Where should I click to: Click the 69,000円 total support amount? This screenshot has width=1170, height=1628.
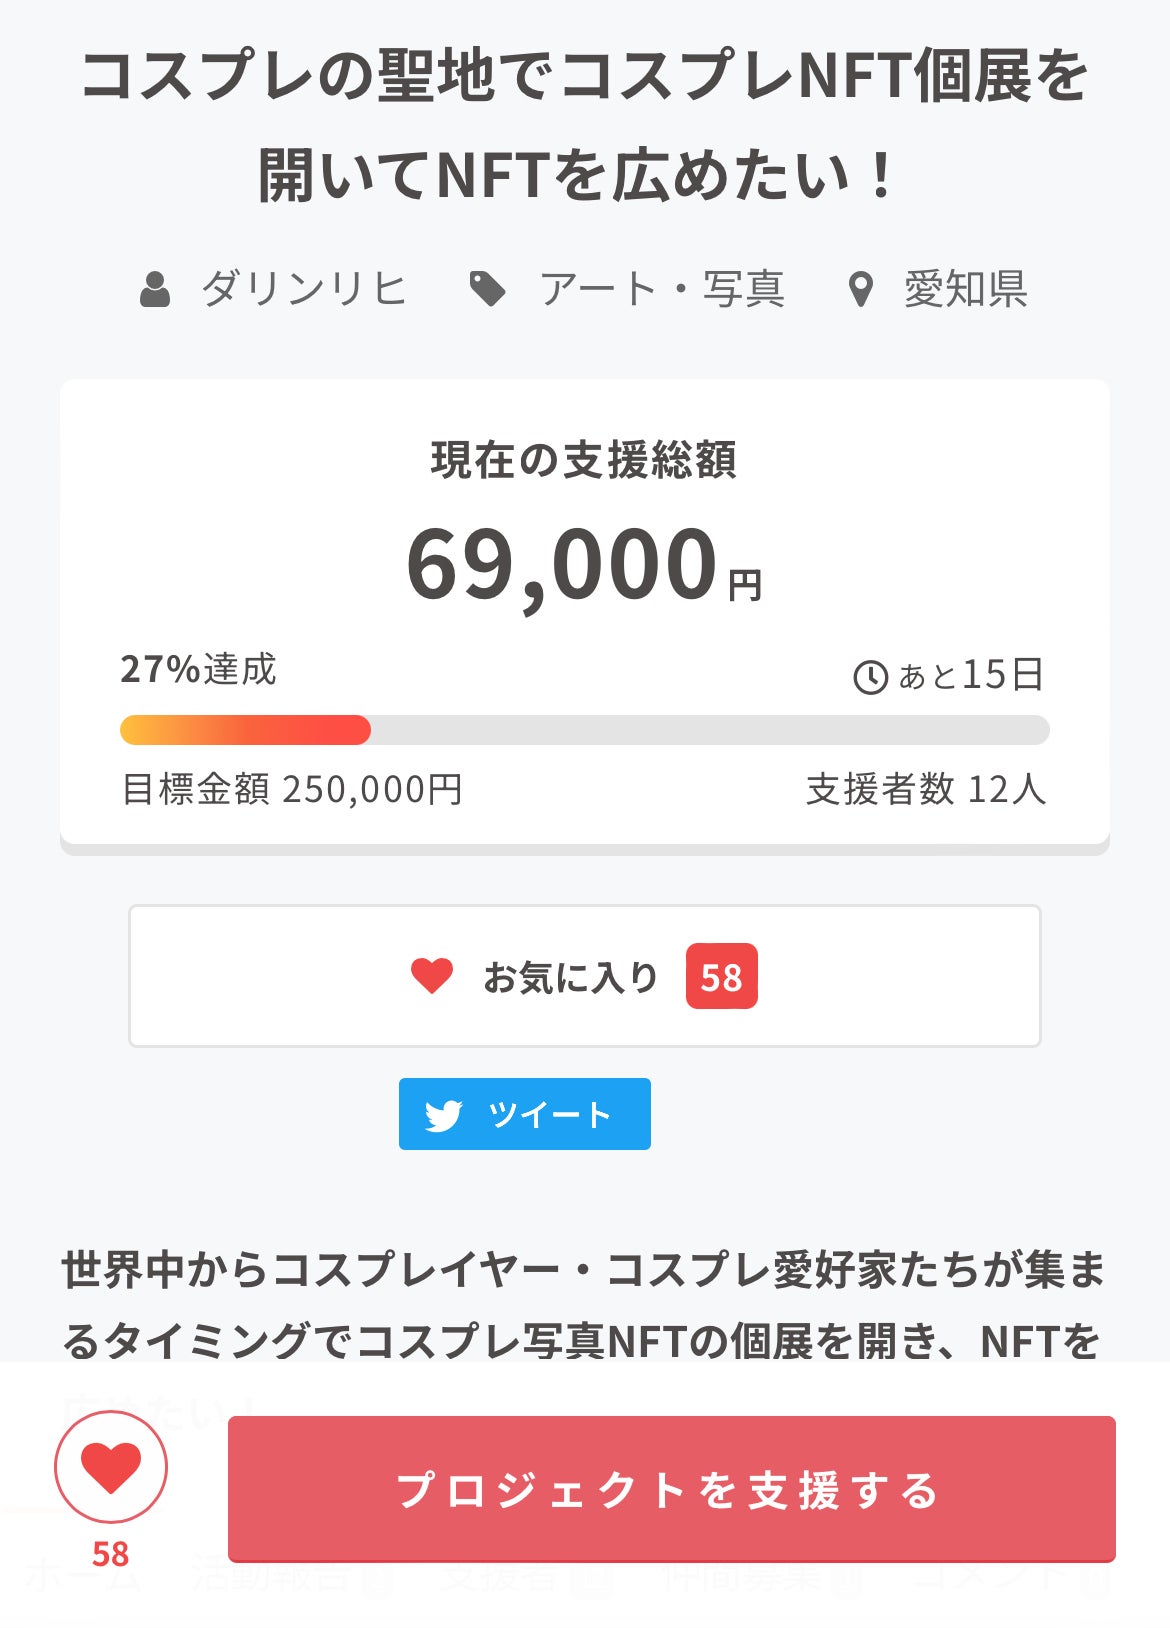tap(583, 566)
